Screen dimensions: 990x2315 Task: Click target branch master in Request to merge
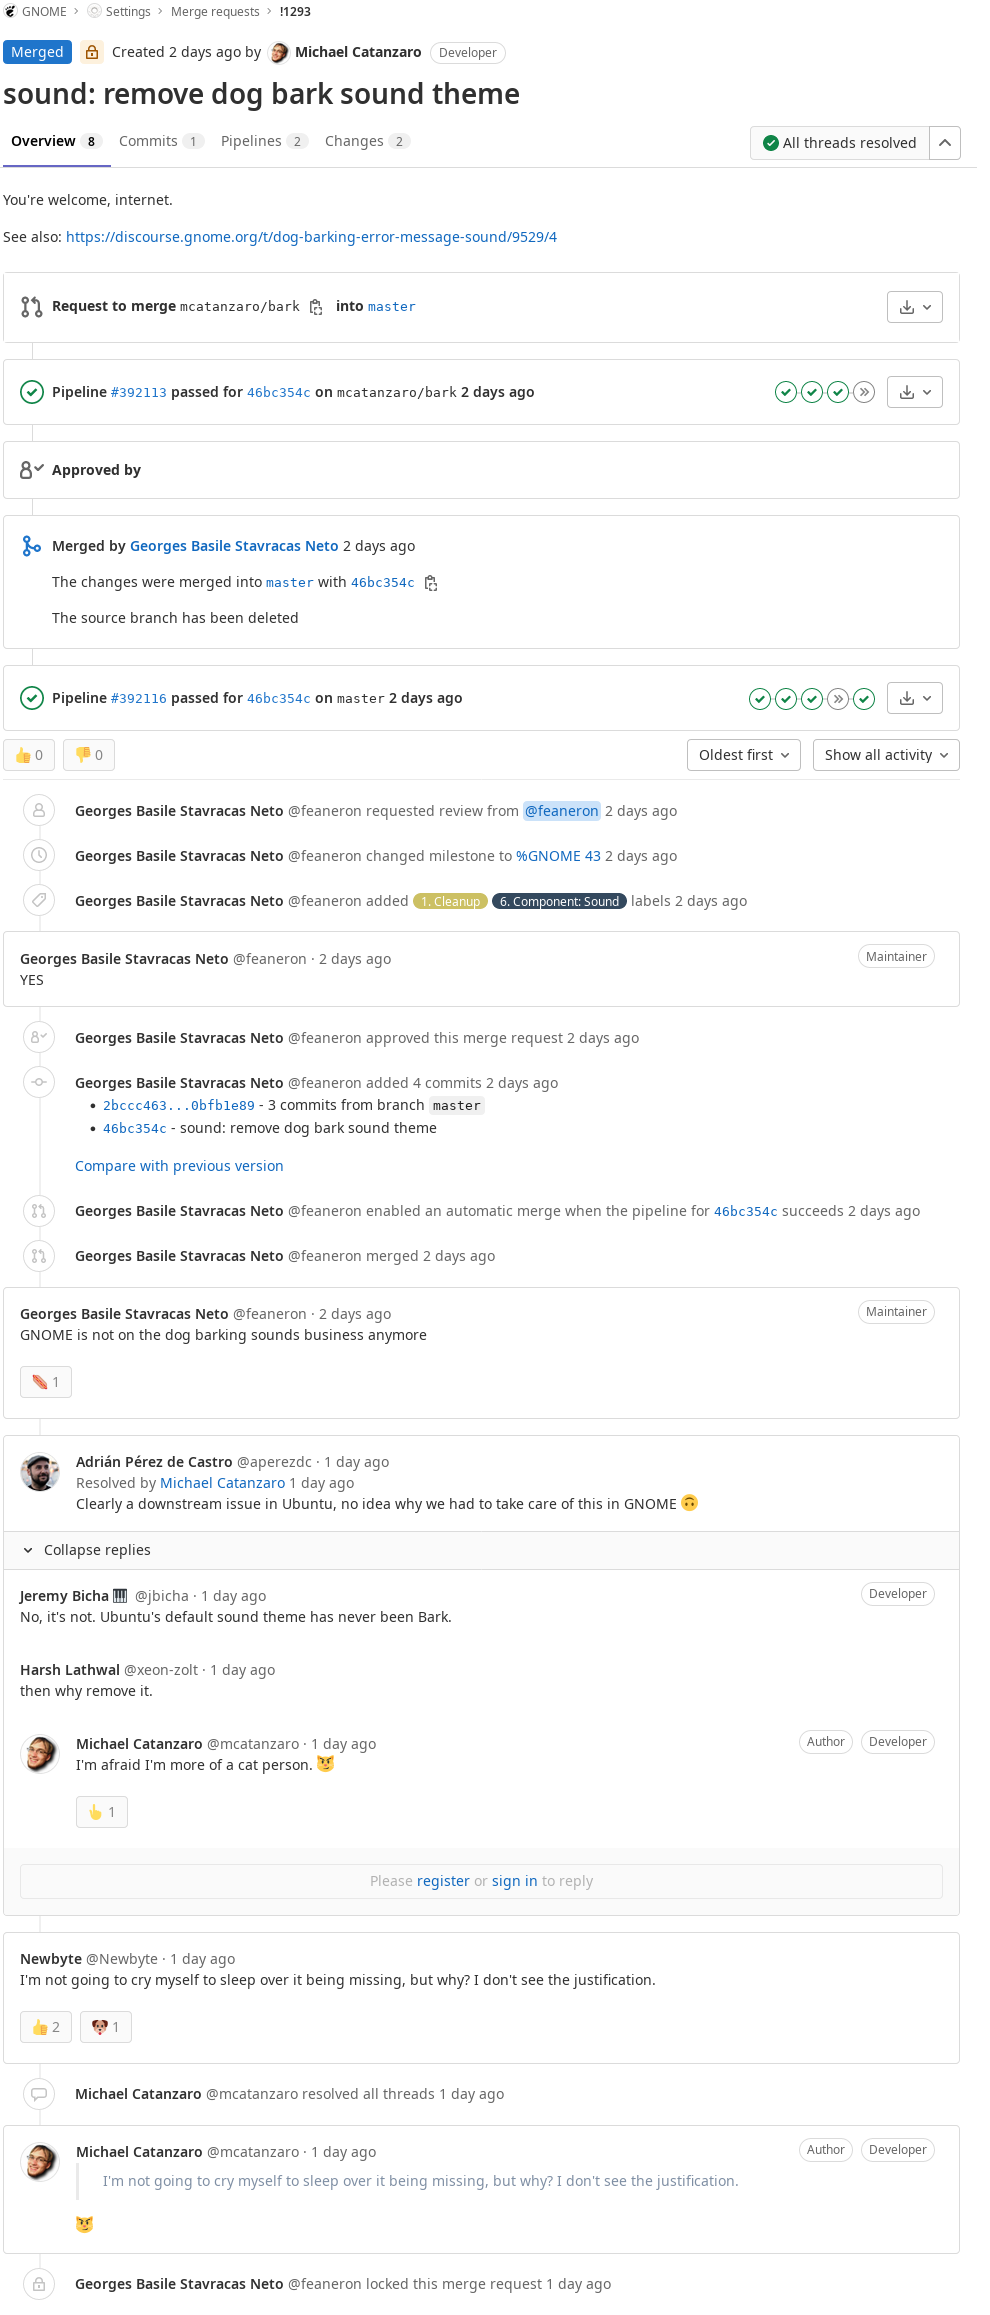[391, 307]
